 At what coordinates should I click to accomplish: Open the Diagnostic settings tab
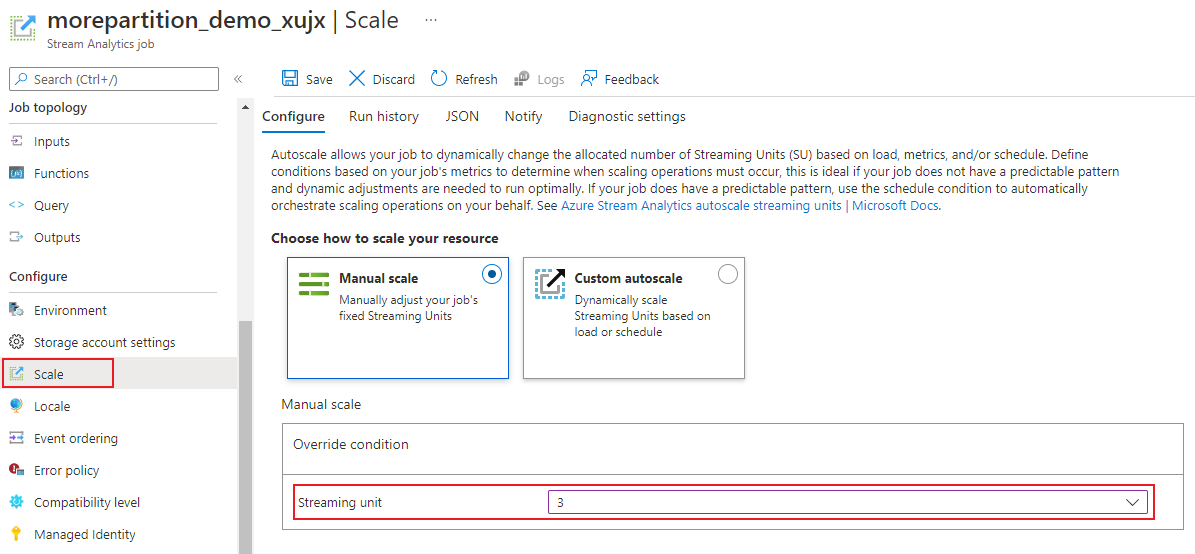pyautogui.click(x=627, y=116)
